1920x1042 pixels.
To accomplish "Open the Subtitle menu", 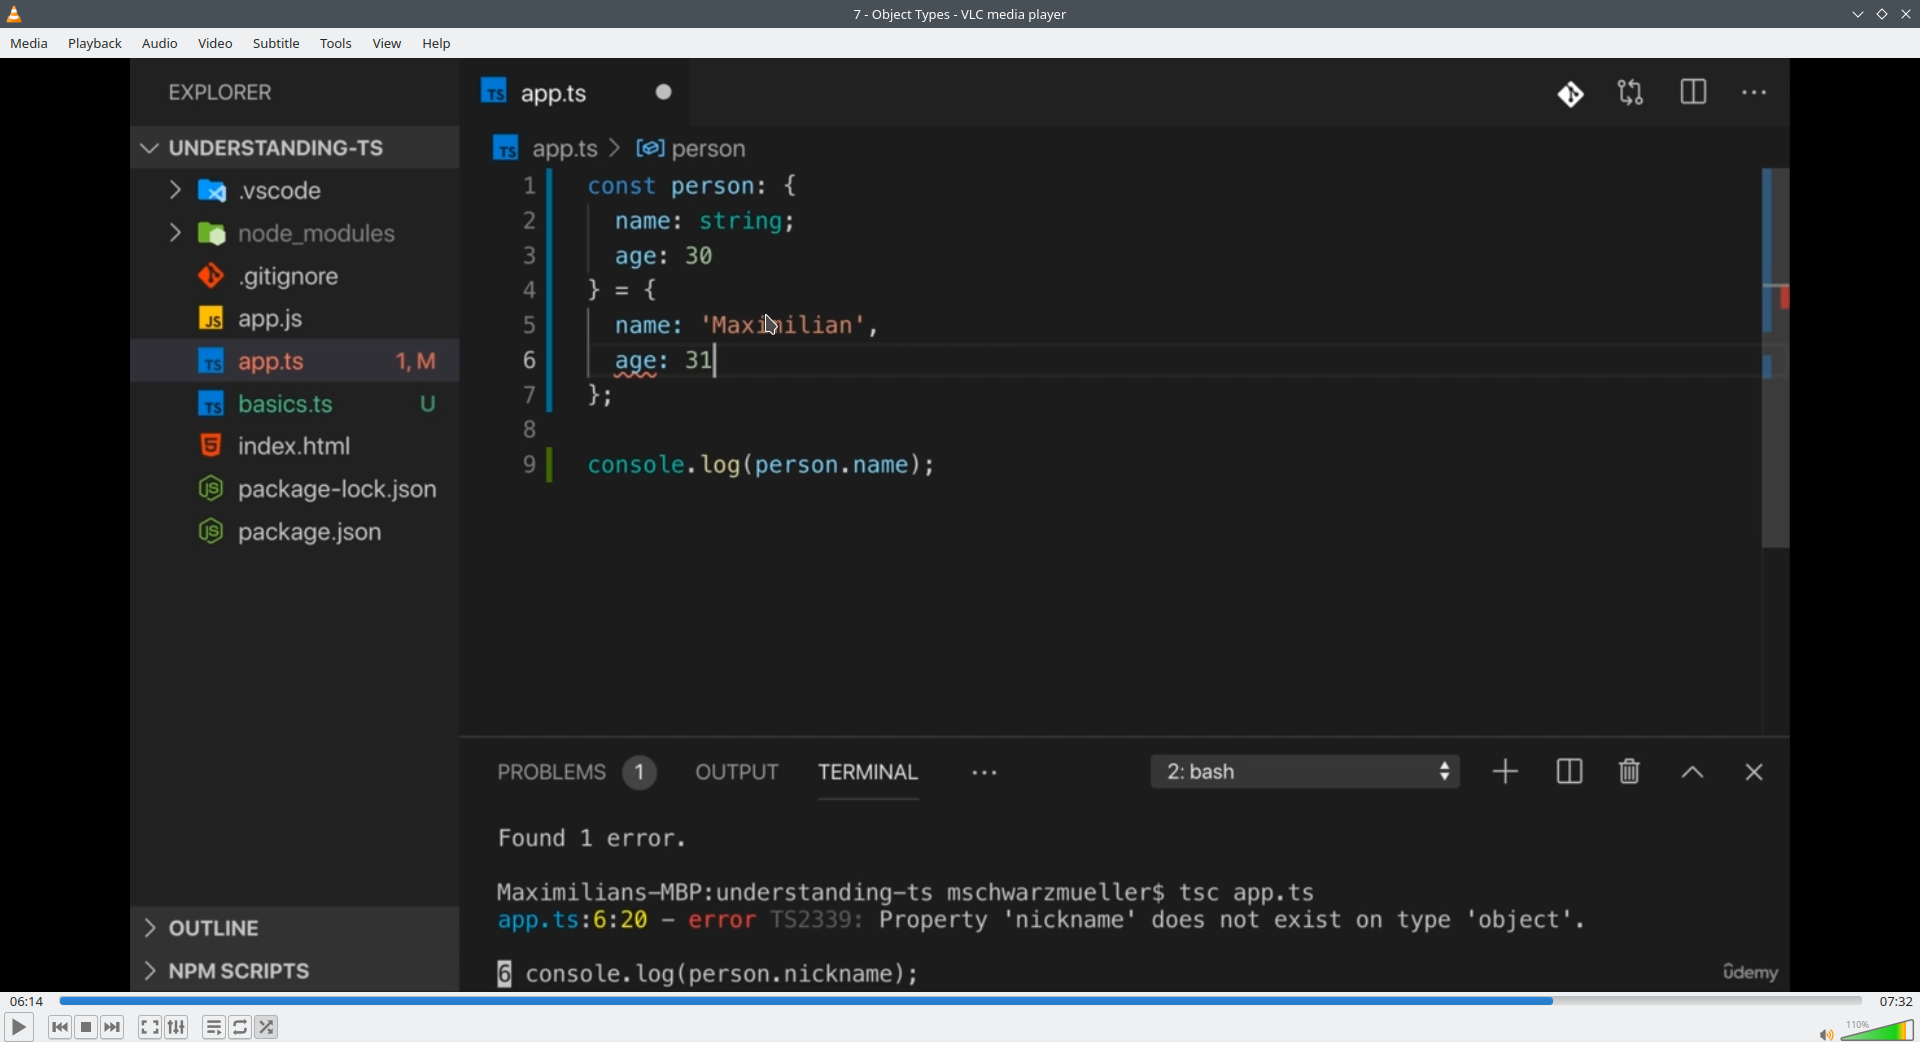I will pyautogui.click(x=277, y=44).
